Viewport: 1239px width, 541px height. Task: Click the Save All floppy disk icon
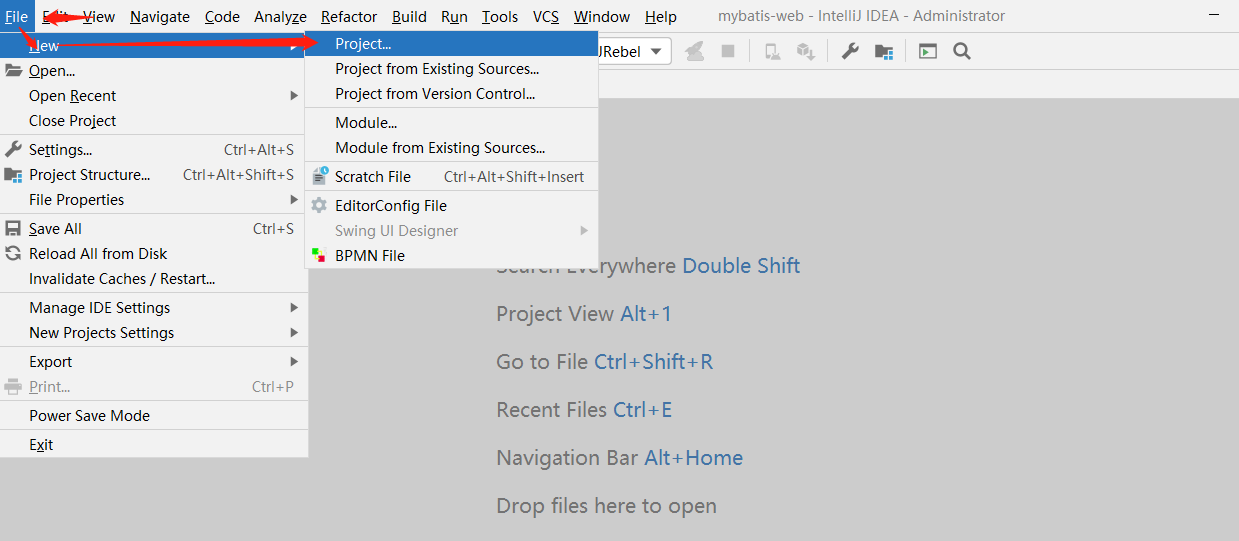tap(13, 228)
